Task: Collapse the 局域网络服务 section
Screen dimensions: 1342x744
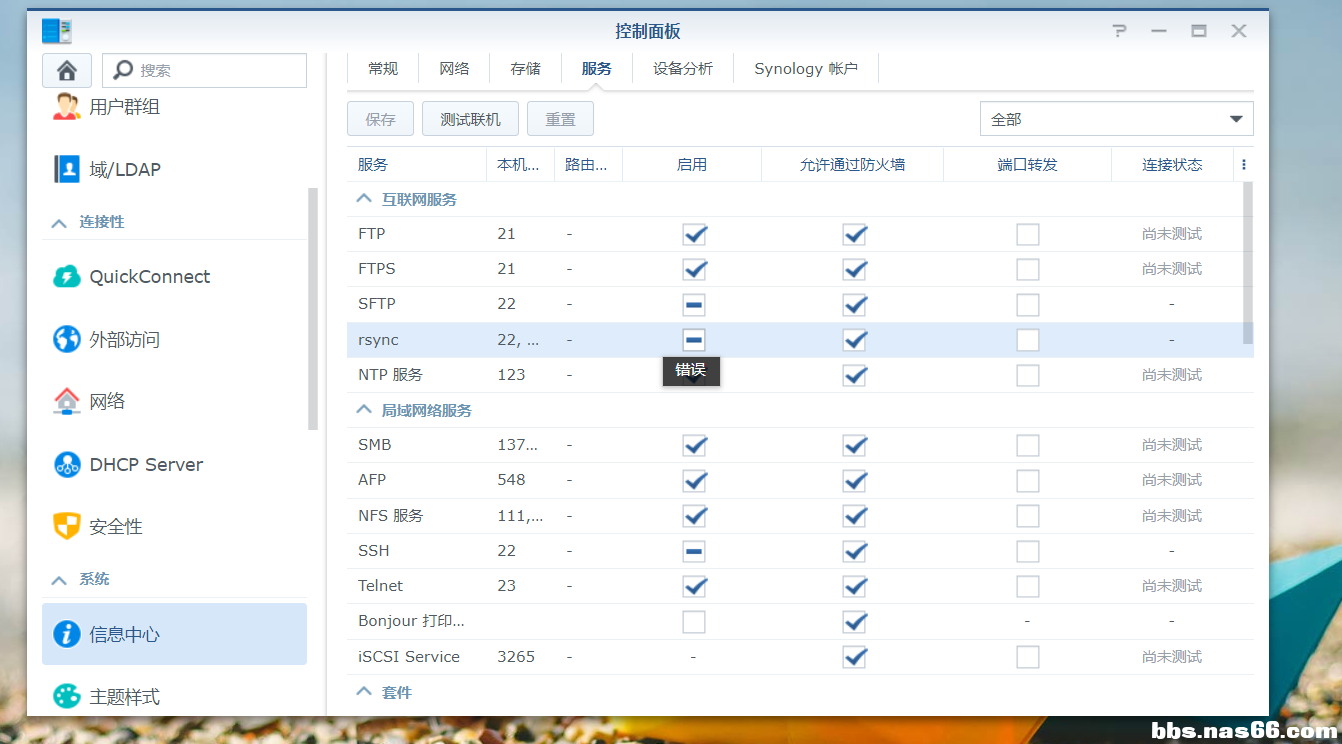Action: click(364, 410)
